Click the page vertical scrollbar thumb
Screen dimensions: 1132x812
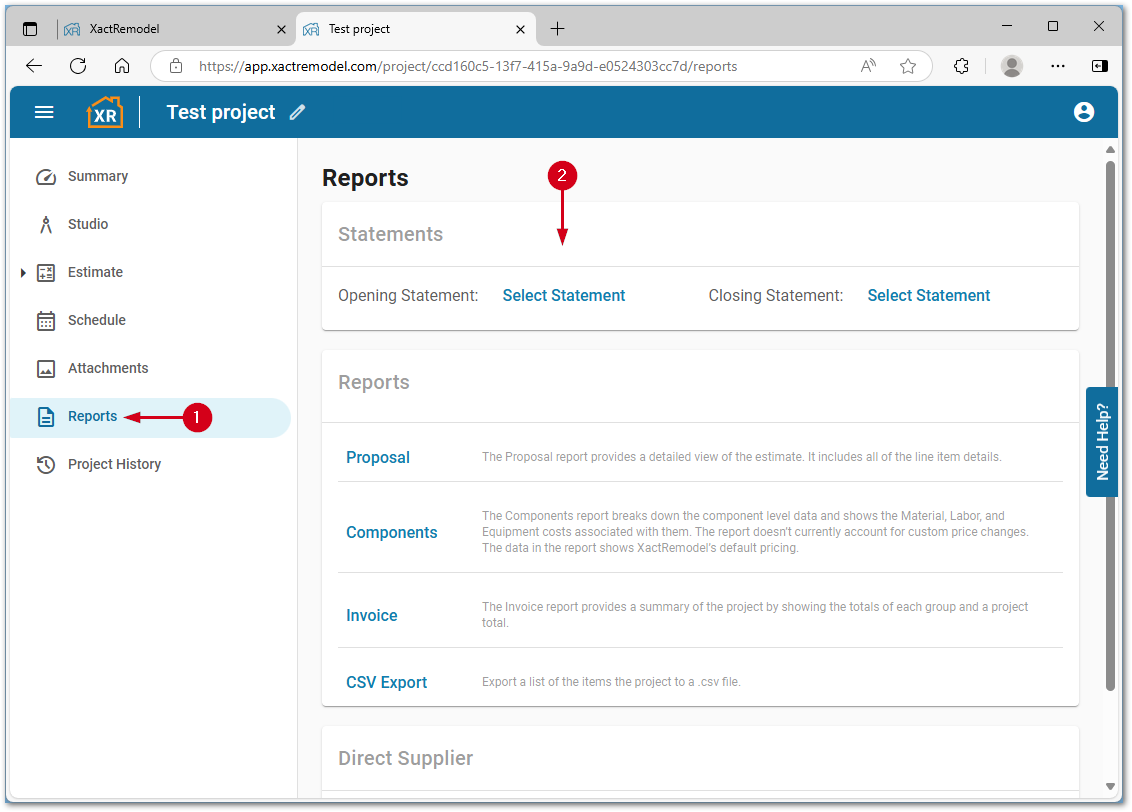[1110, 424]
